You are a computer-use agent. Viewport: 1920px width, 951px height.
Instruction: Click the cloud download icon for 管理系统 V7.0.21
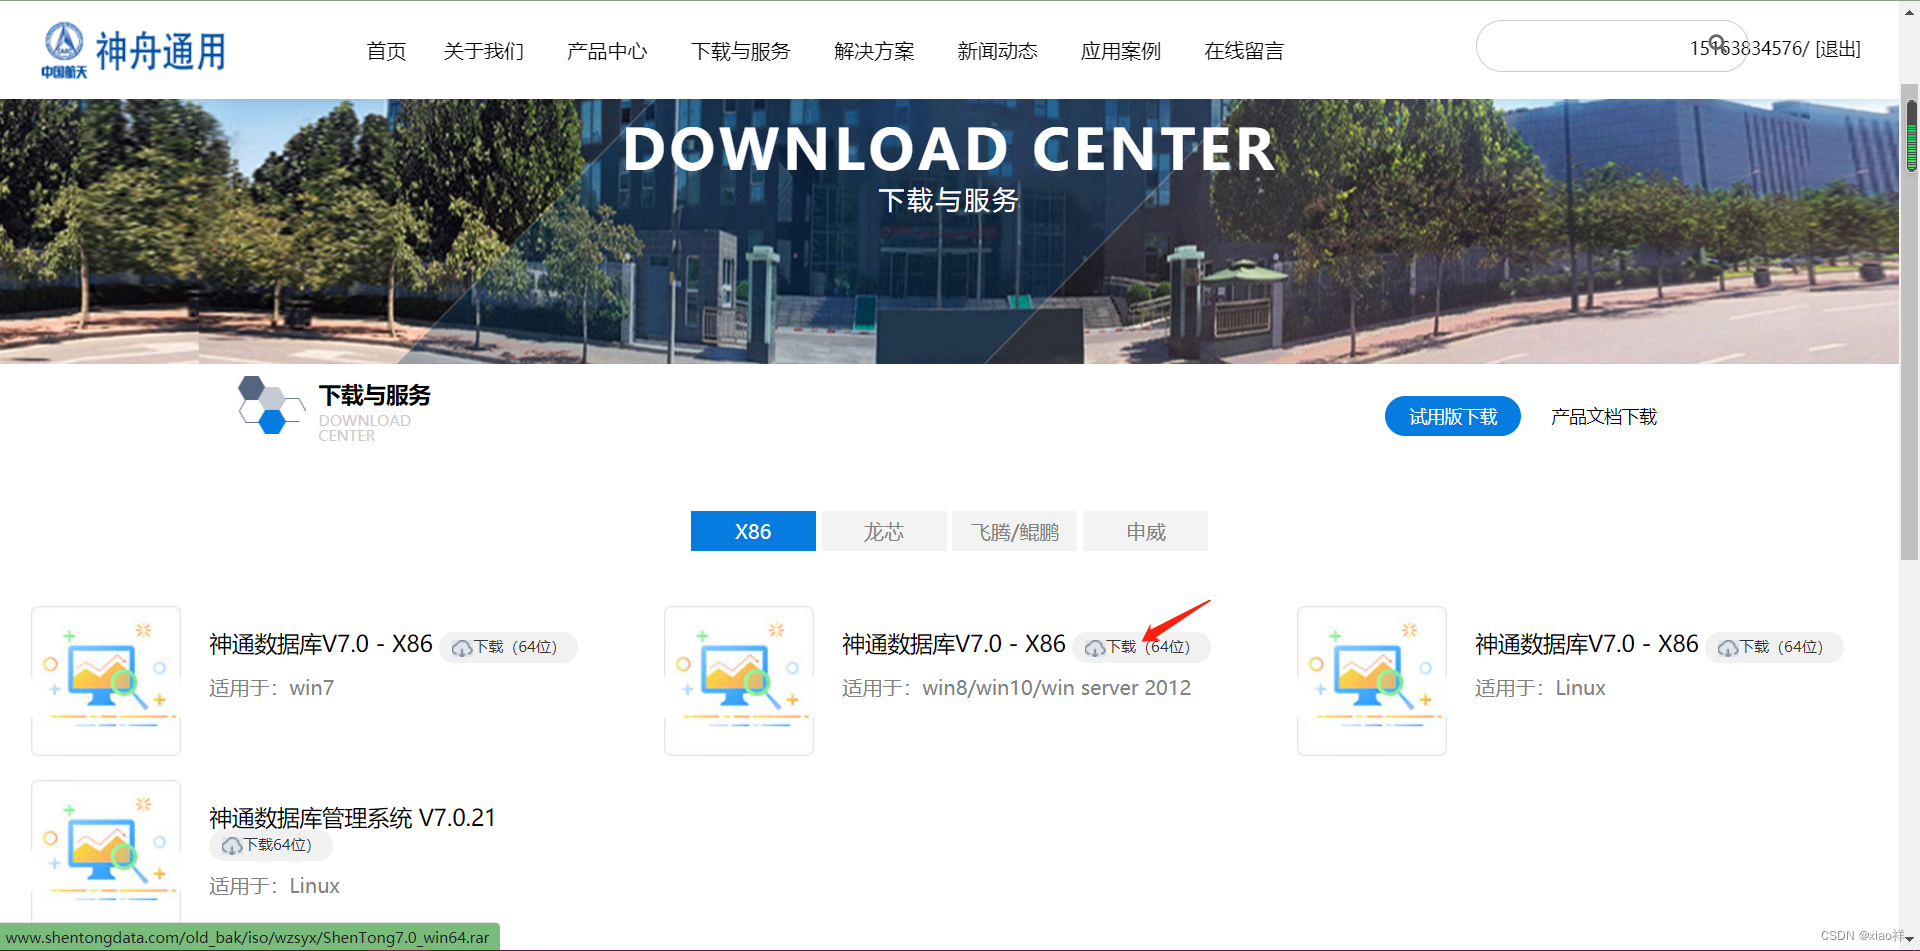(x=232, y=846)
